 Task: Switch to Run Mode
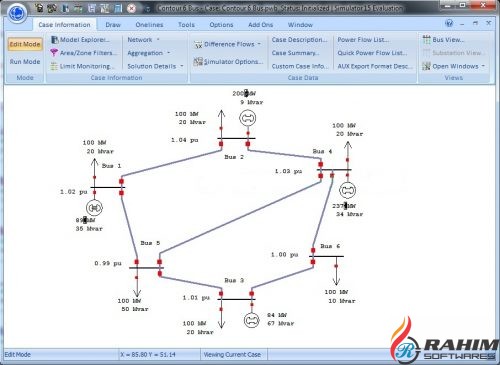[x=25, y=62]
